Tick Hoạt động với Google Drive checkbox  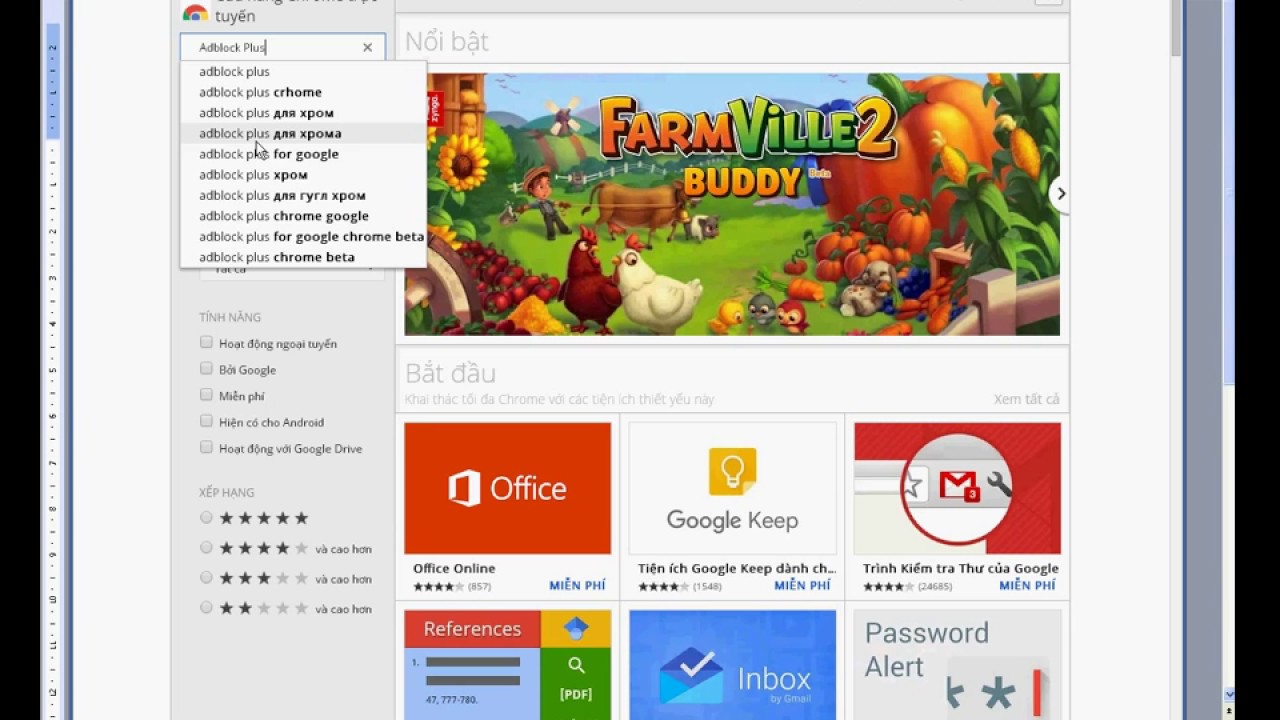(x=206, y=448)
